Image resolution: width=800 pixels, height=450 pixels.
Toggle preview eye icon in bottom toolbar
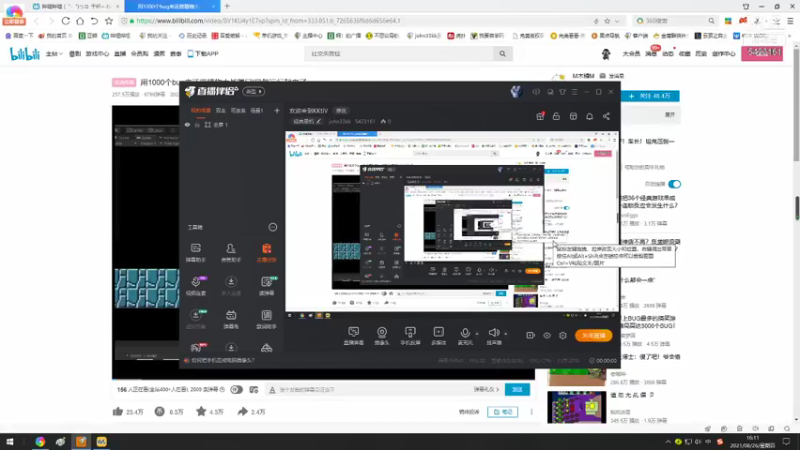point(546,335)
